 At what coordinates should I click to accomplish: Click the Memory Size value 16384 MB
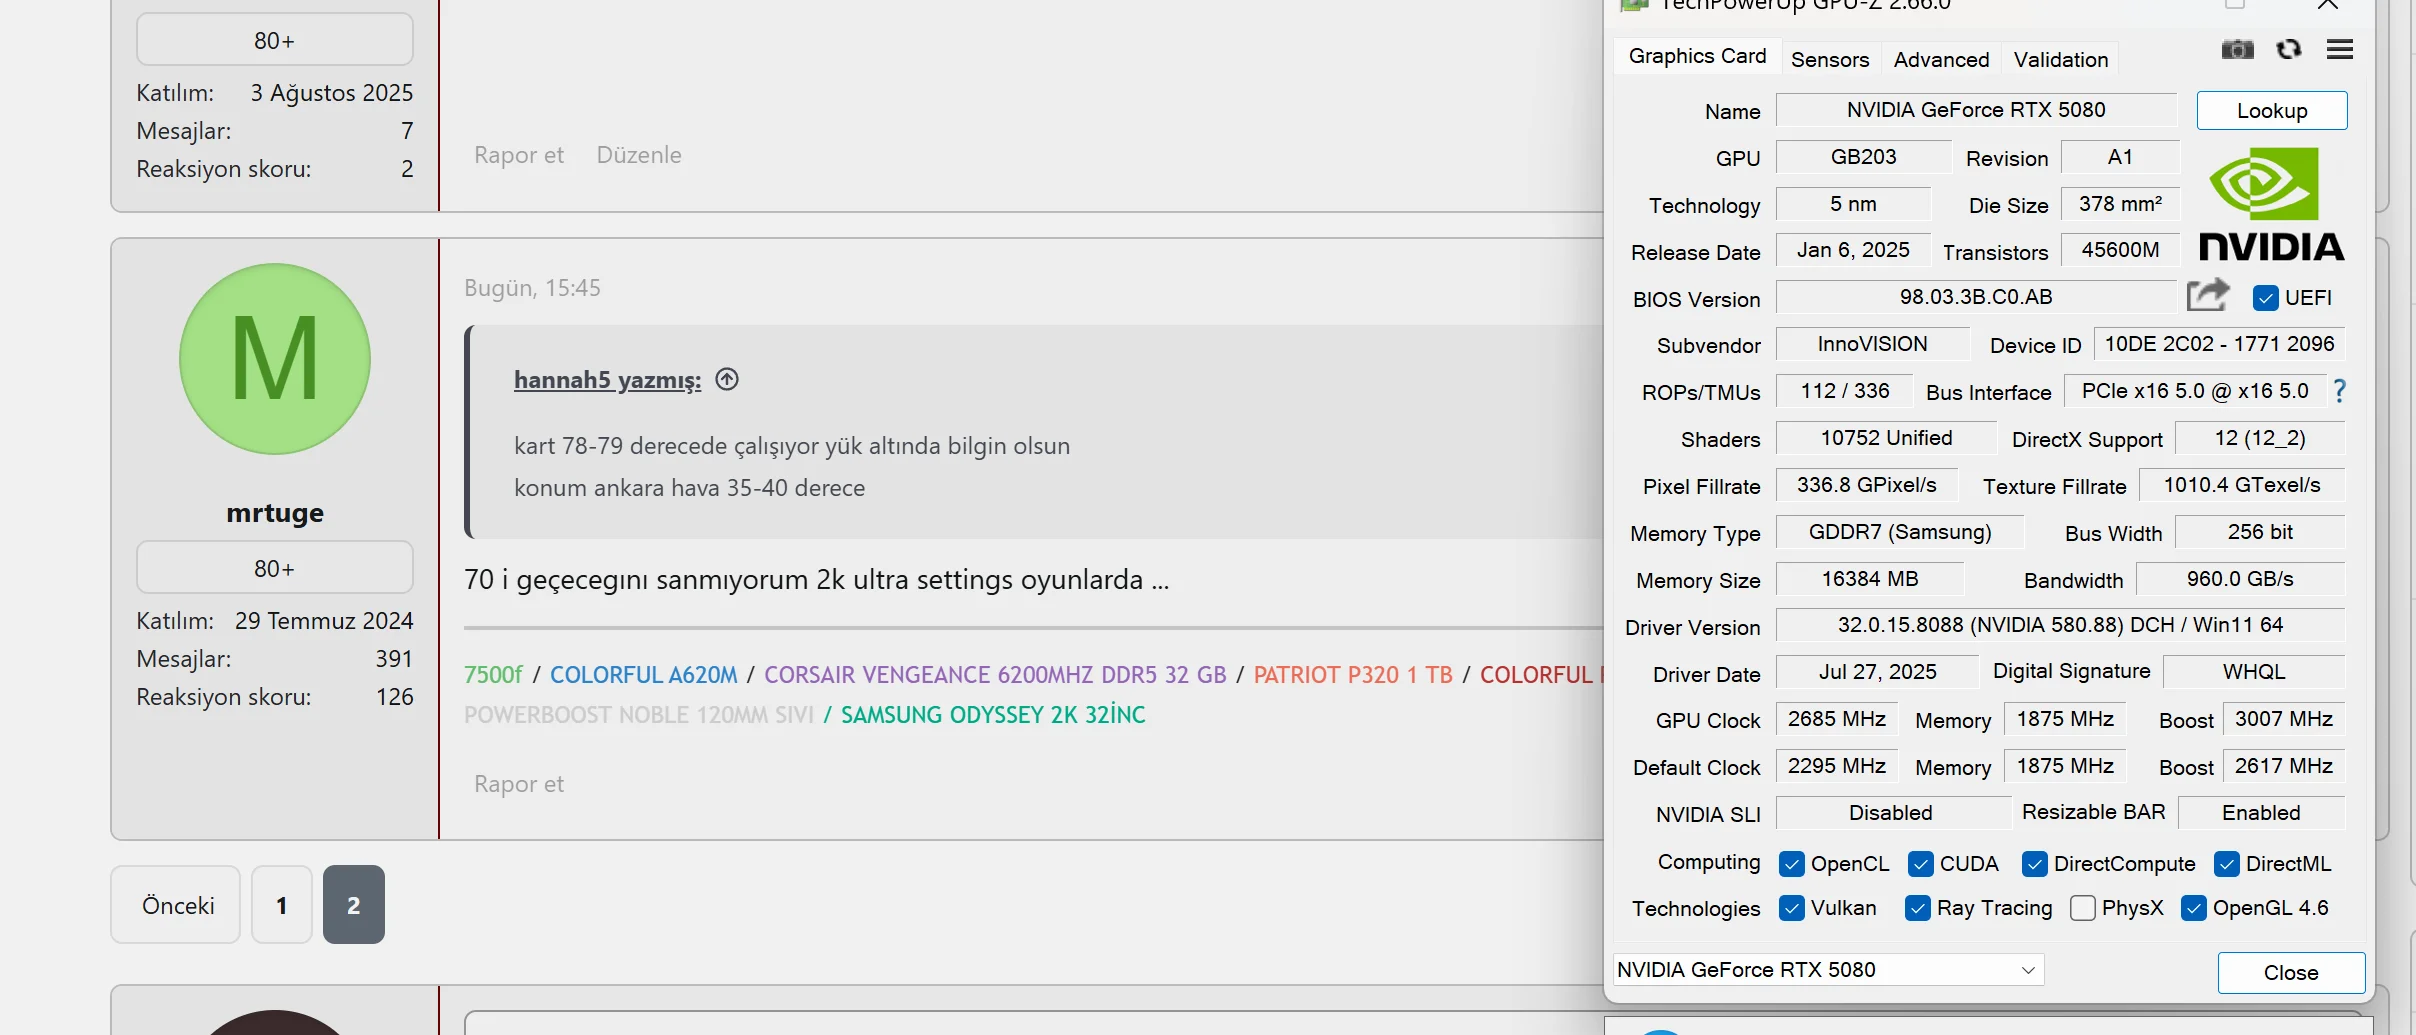point(1870,579)
